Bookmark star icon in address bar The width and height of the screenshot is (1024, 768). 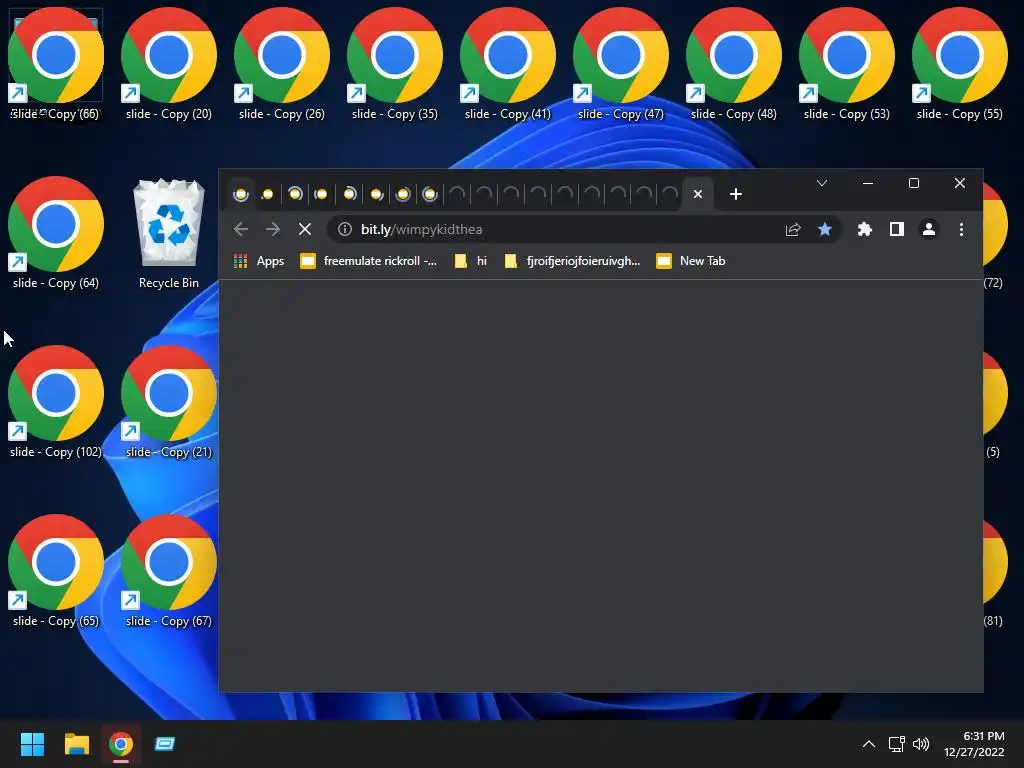(825, 229)
